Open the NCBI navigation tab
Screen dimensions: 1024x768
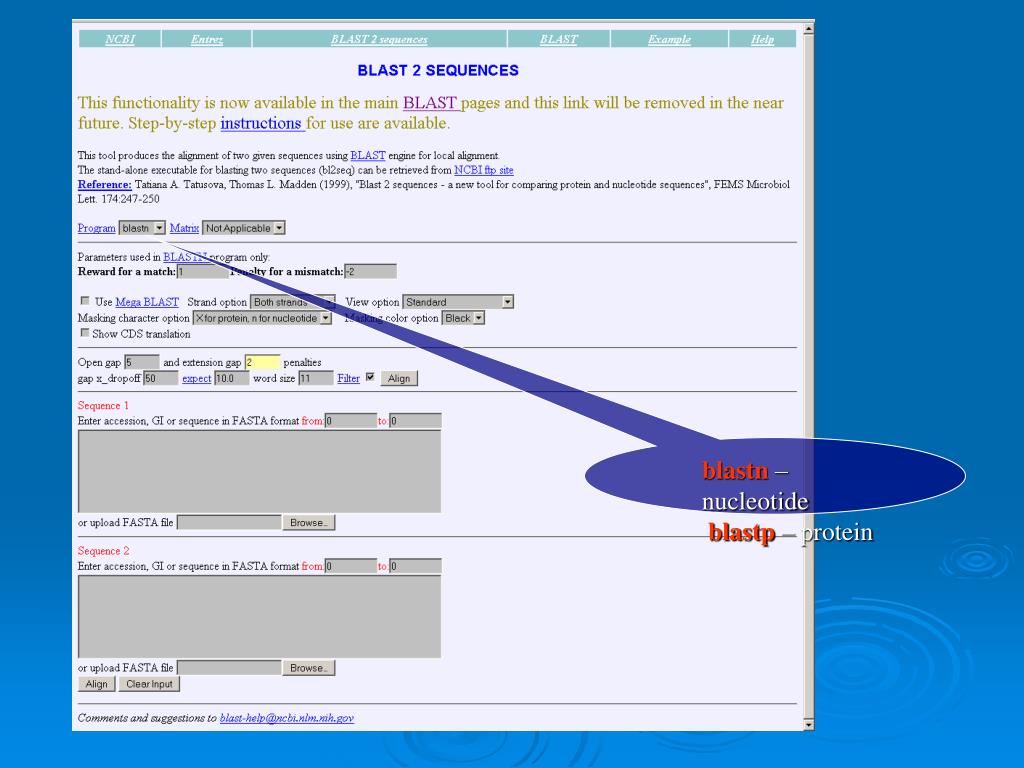[x=120, y=39]
